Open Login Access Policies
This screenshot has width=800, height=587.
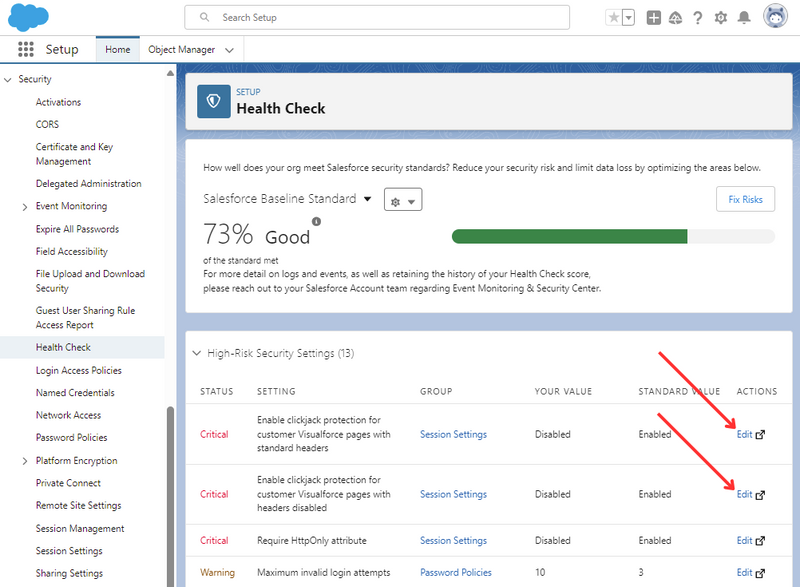[79, 370]
